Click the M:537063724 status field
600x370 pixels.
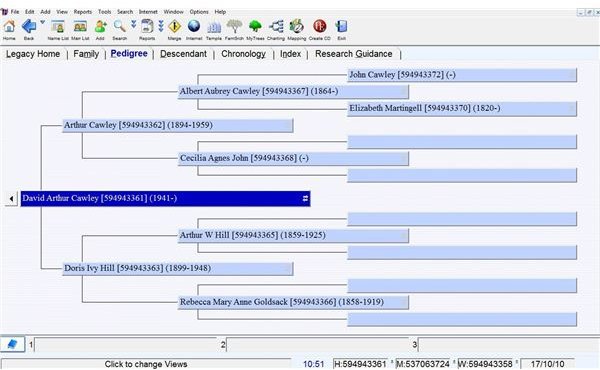(422, 364)
